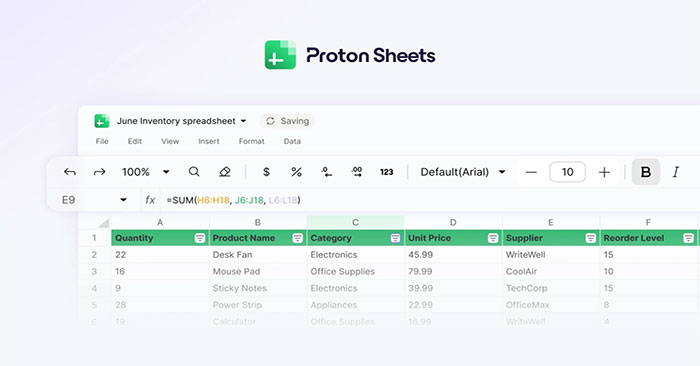The width and height of the screenshot is (700, 366).
Task: Click the Power Strip product cell
Action: tap(258, 305)
